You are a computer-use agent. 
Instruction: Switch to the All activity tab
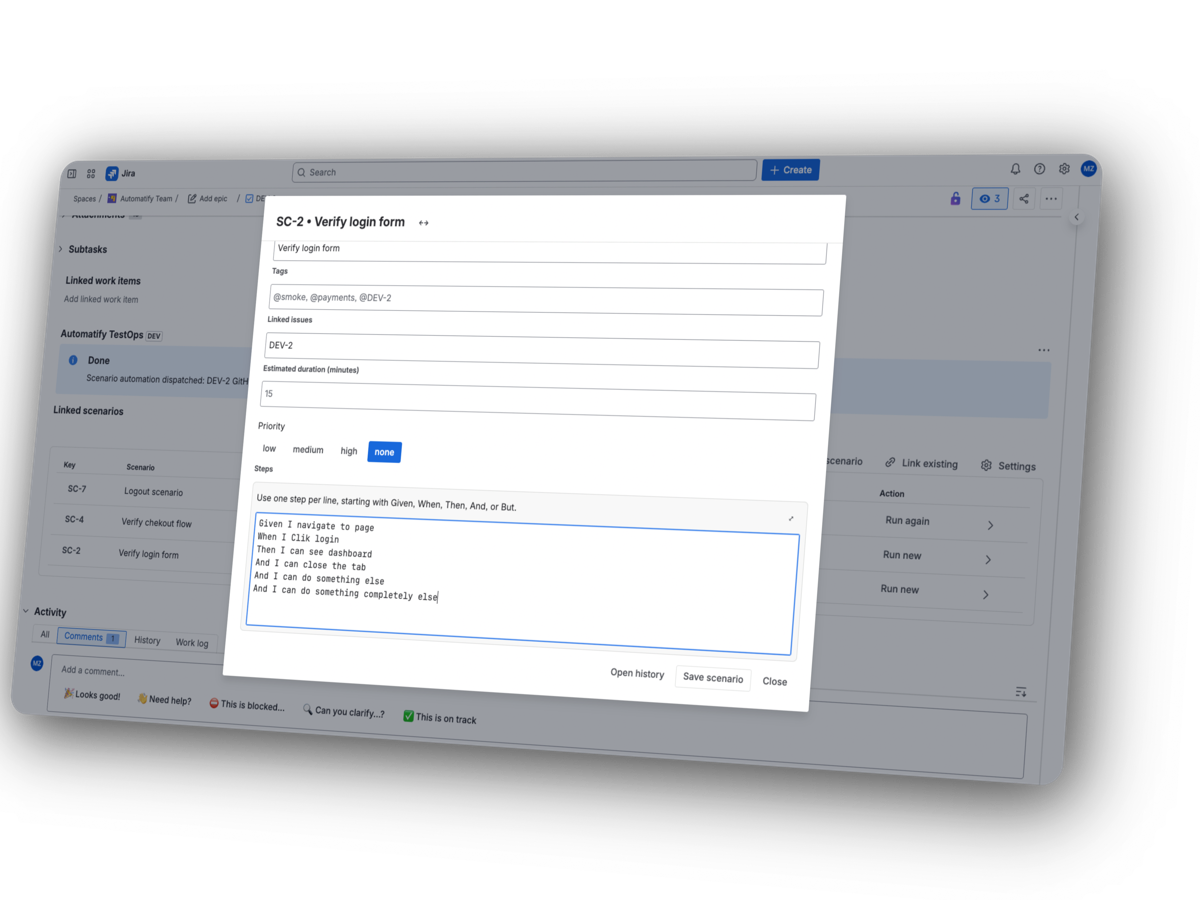45,634
